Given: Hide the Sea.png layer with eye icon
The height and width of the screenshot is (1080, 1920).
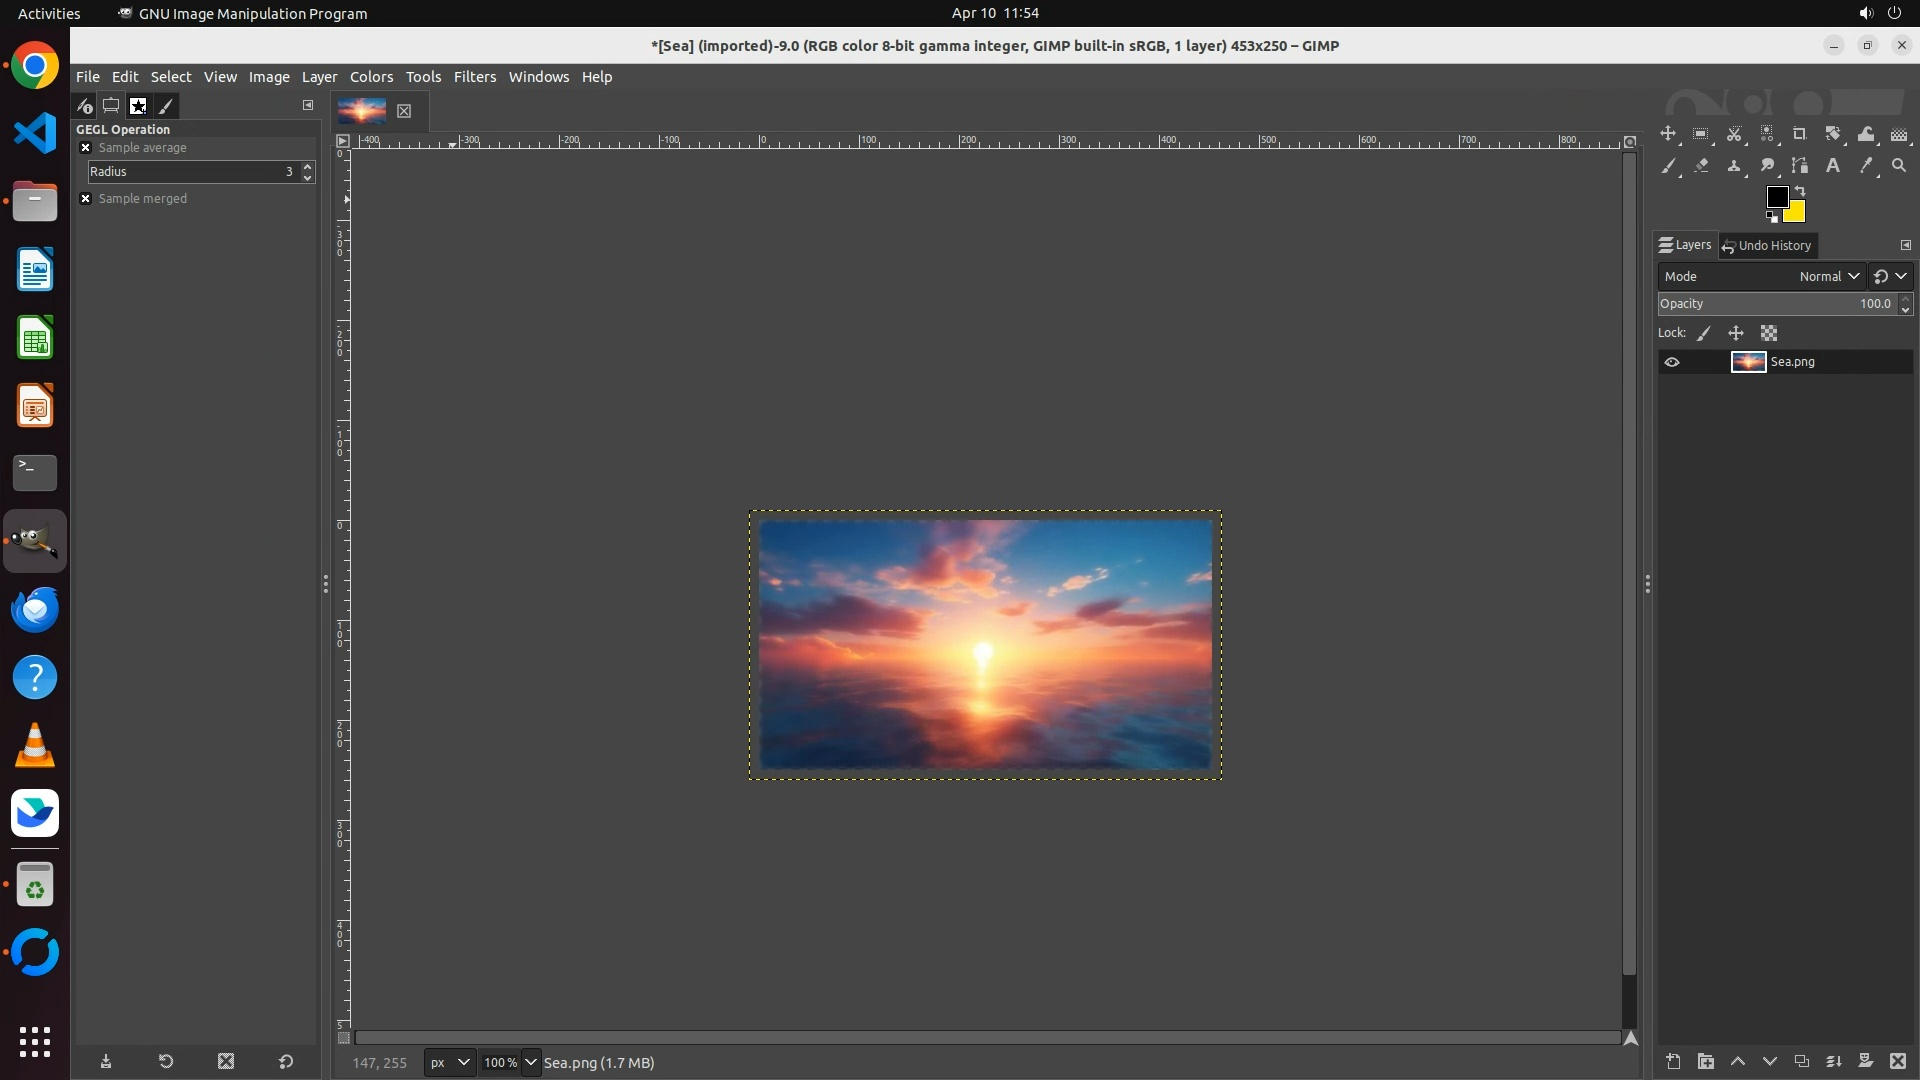Looking at the screenshot, I should point(1672,362).
